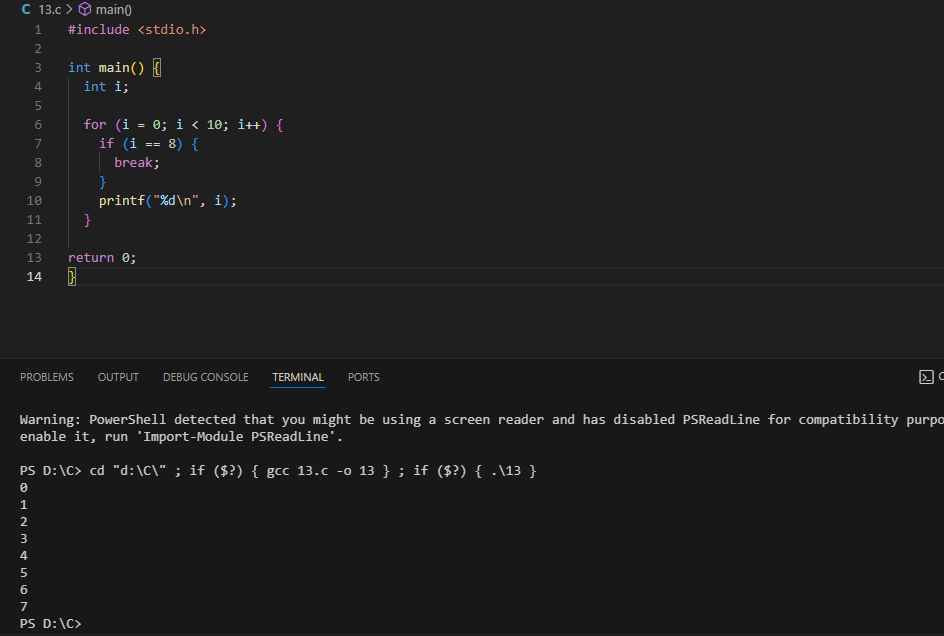Open the DEBUG CONSOLE tab
Image resolution: width=944 pixels, height=636 pixels.
(205, 377)
